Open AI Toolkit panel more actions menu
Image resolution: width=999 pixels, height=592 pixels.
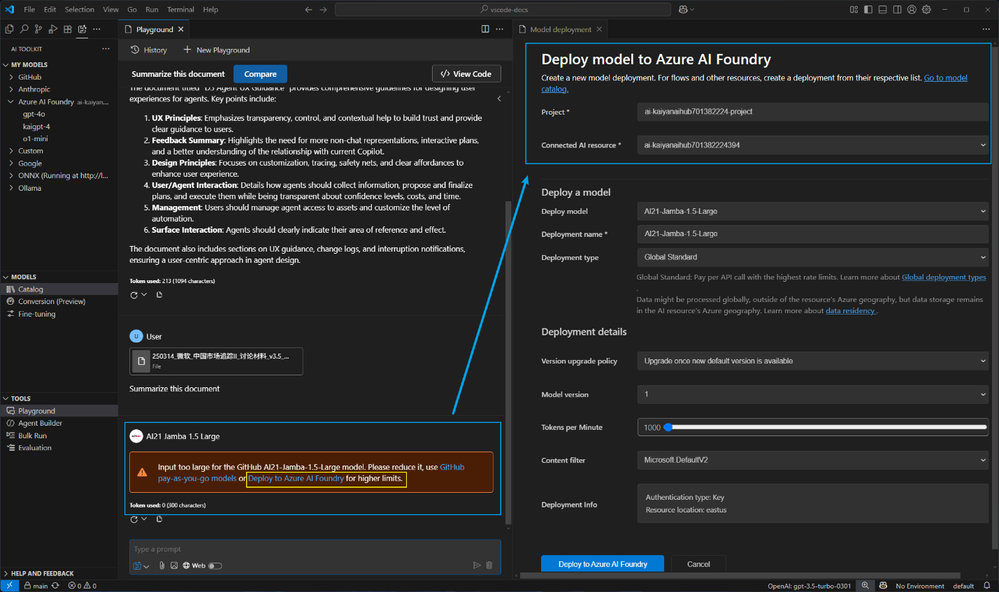coord(106,49)
